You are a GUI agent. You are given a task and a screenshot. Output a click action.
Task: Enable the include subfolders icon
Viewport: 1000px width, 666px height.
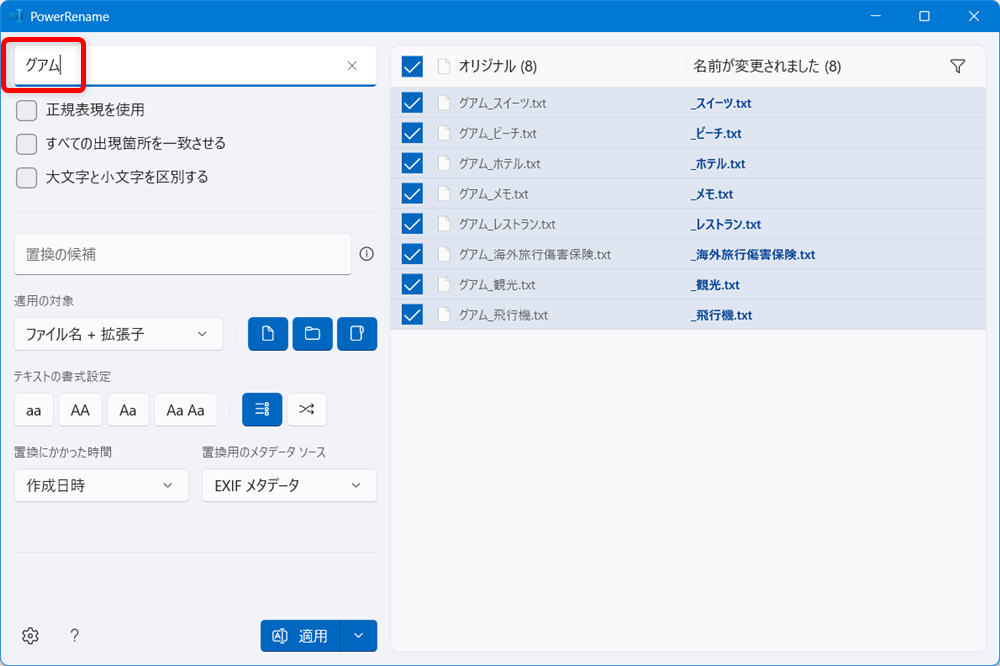(x=355, y=333)
